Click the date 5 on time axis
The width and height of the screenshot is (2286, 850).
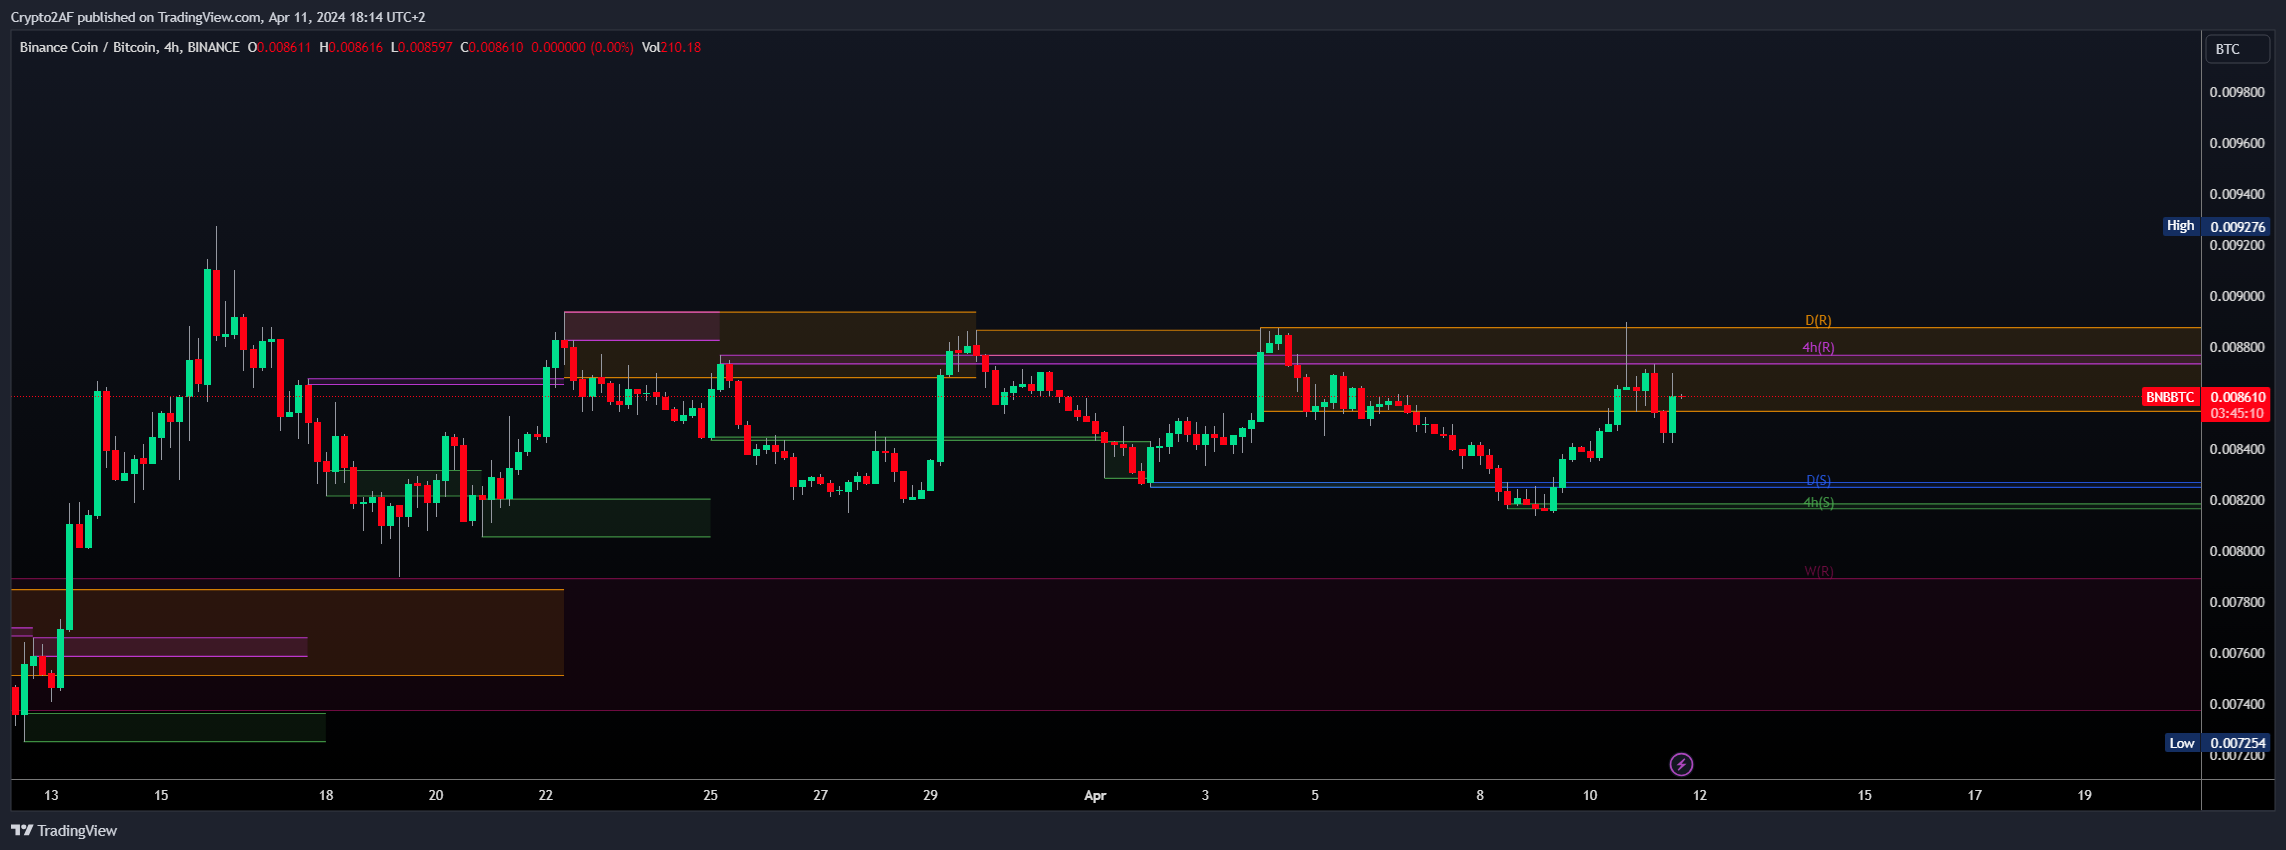(x=1315, y=796)
